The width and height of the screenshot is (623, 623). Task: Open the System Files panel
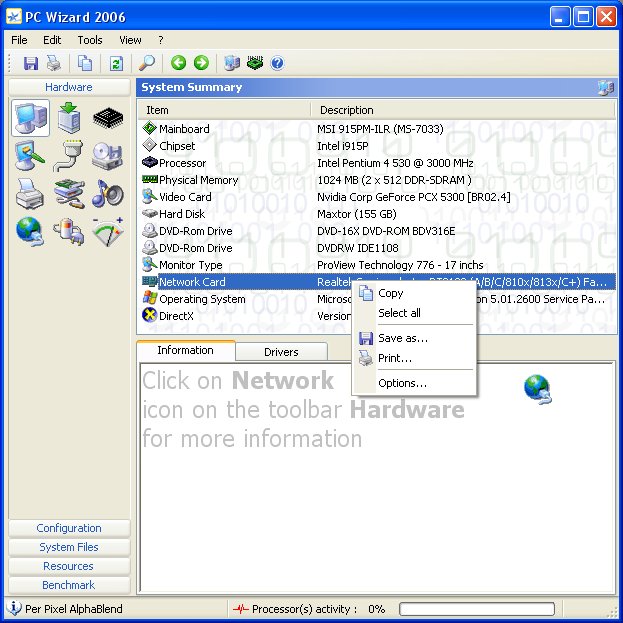[69, 547]
